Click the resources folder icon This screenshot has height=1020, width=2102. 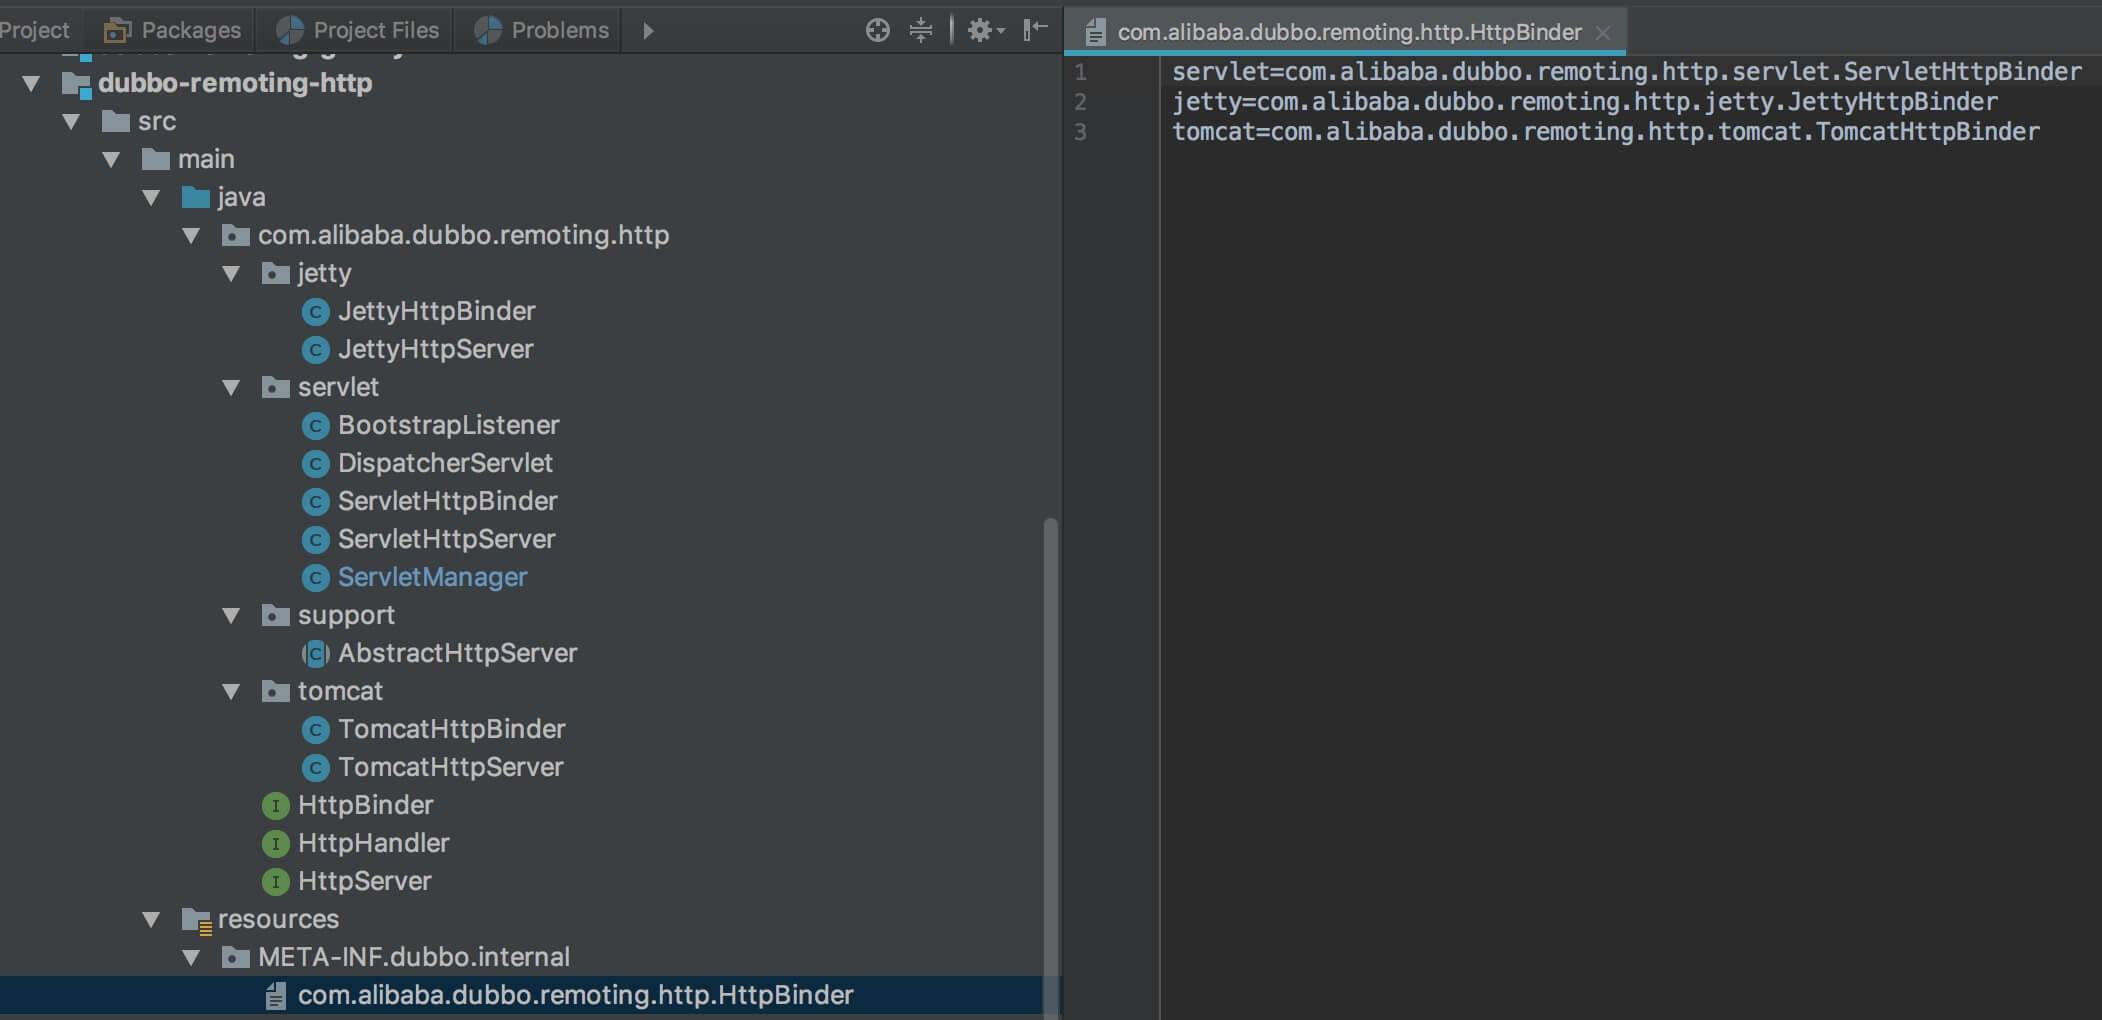(x=196, y=919)
